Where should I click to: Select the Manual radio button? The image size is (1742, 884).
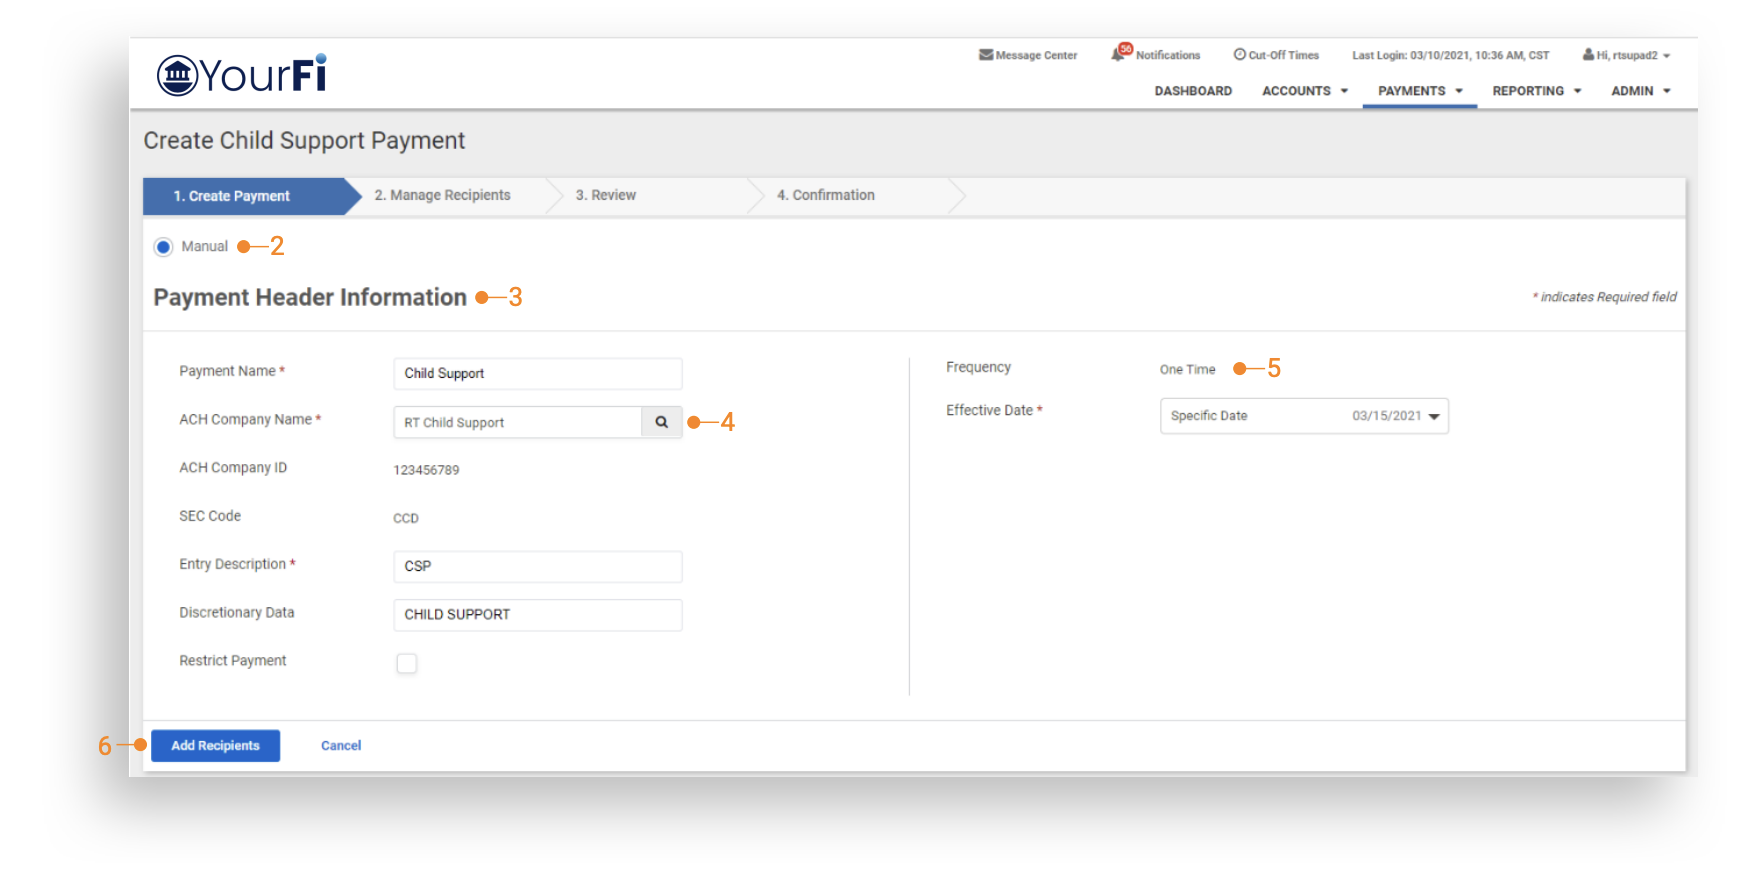pos(163,247)
